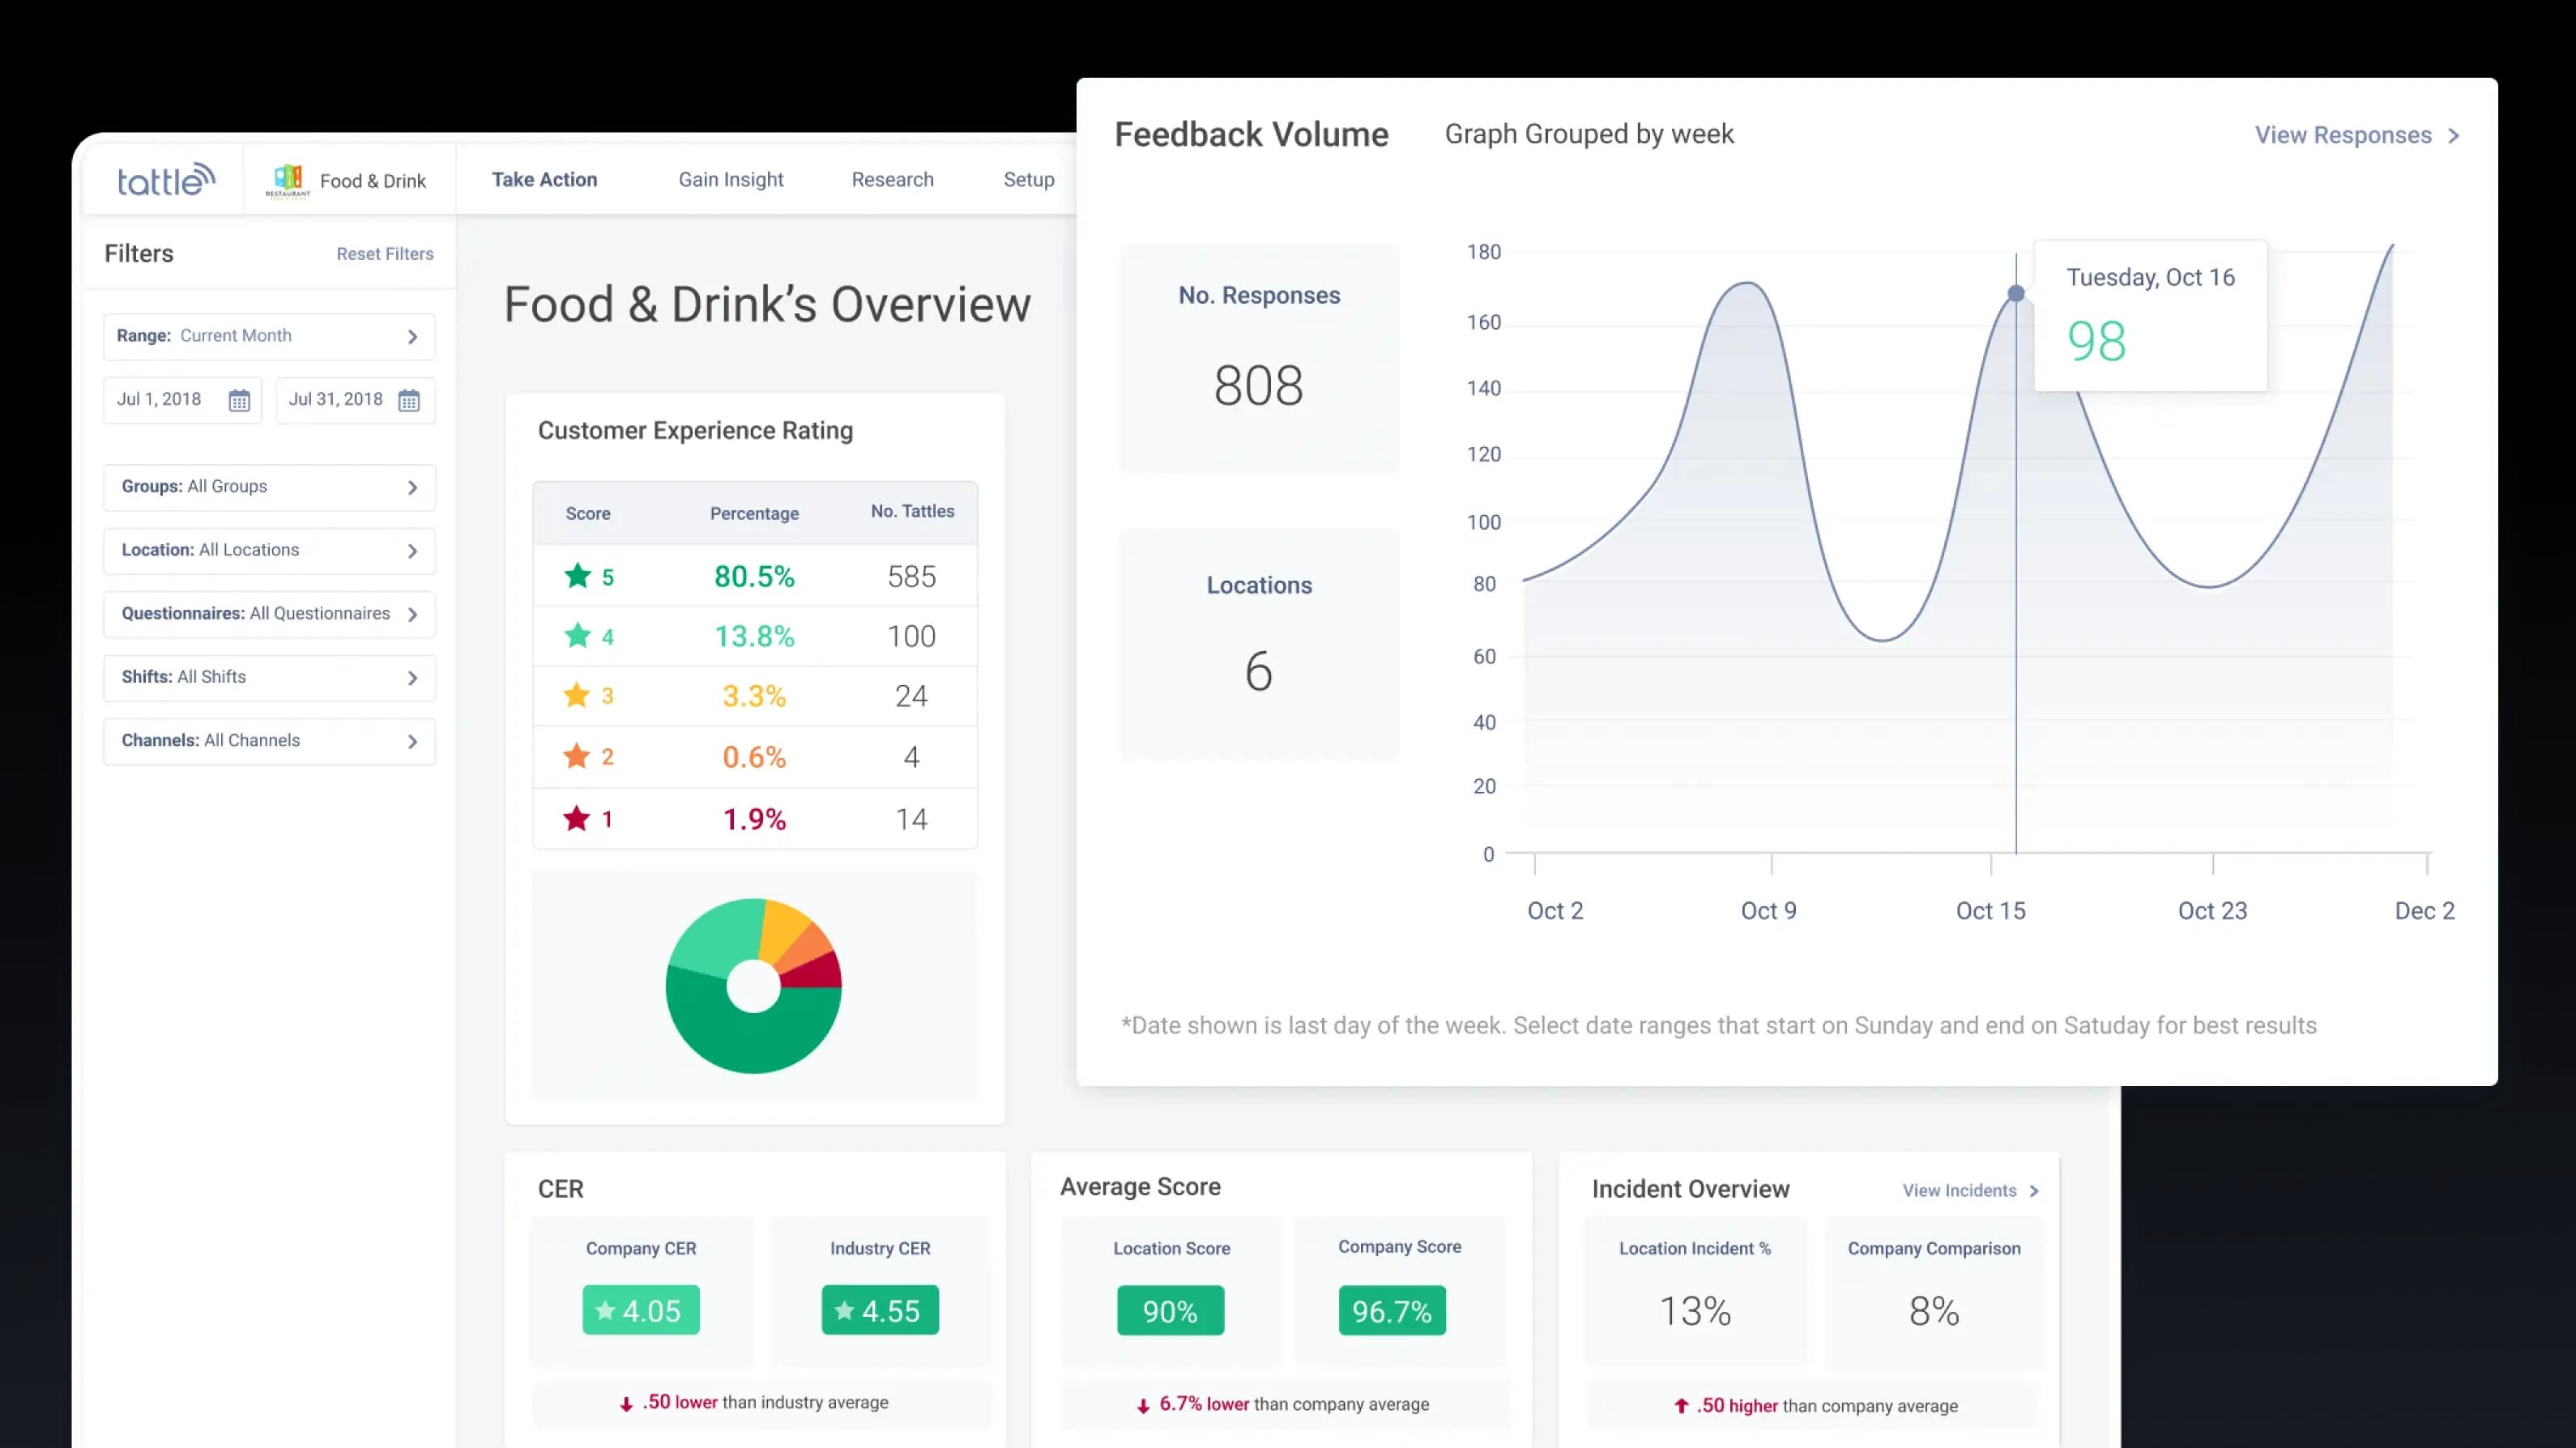Select the Oct 16 data point on the graph
Image resolution: width=2576 pixels, height=1448 pixels.
(2015, 292)
